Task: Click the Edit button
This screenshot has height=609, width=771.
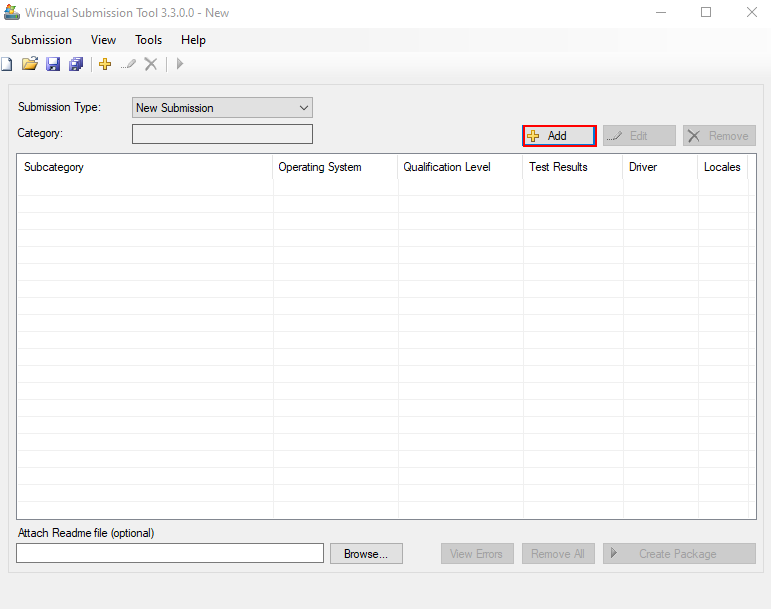Action: pyautogui.click(x=639, y=136)
